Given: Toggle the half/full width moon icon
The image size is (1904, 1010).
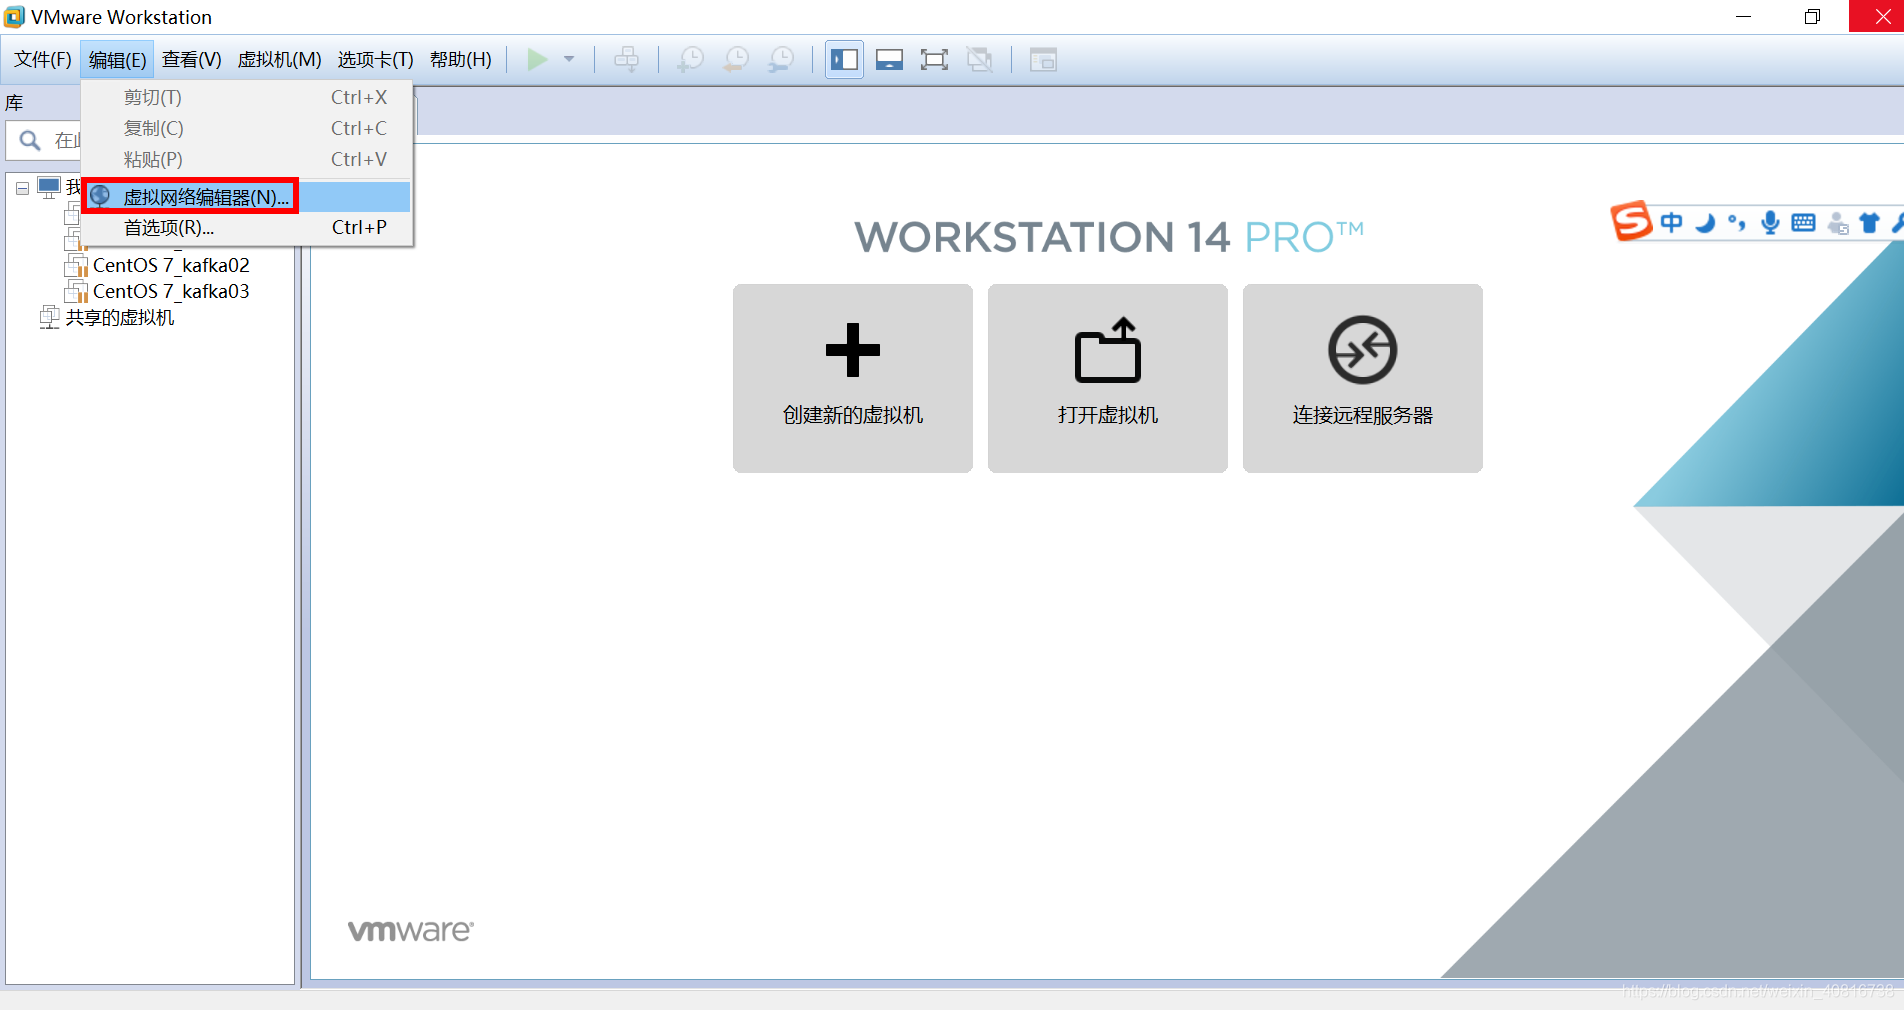Looking at the screenshot, I should [1705, 223].
